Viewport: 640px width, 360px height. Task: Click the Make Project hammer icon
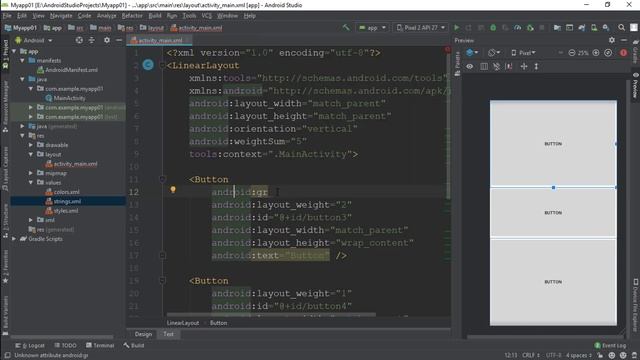pos(346,28)
